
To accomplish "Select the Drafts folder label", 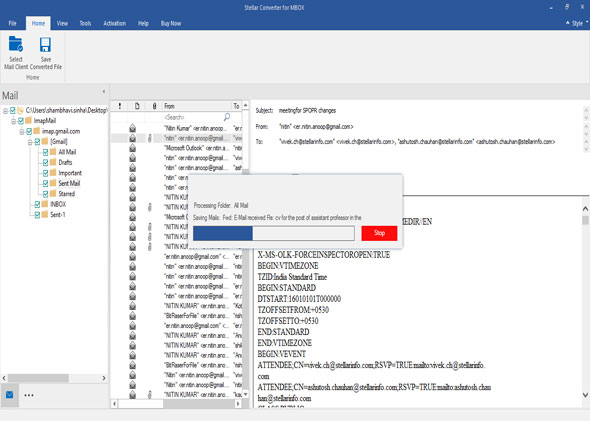I will 65,163.
